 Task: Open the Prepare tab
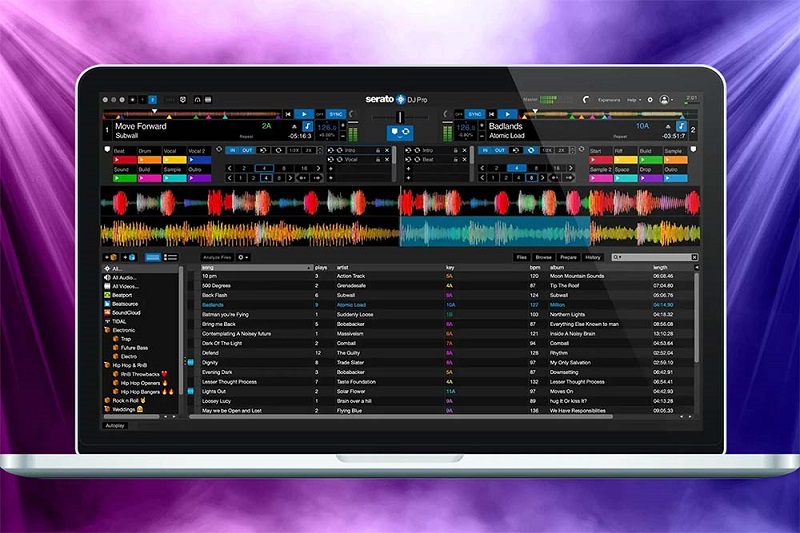[568, 258]
